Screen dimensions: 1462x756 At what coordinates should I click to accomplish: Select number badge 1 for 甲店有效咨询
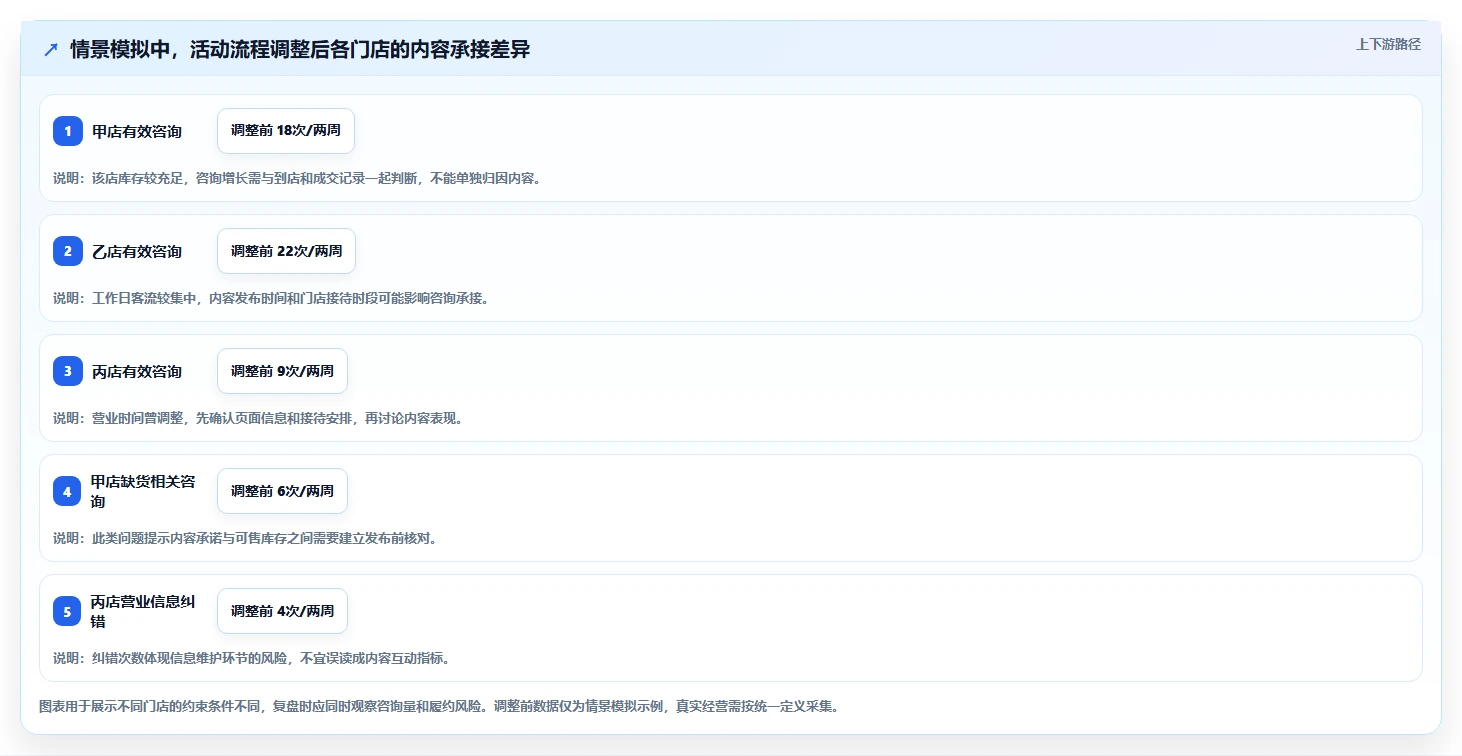pyautogui.click(x=68, y=131)
